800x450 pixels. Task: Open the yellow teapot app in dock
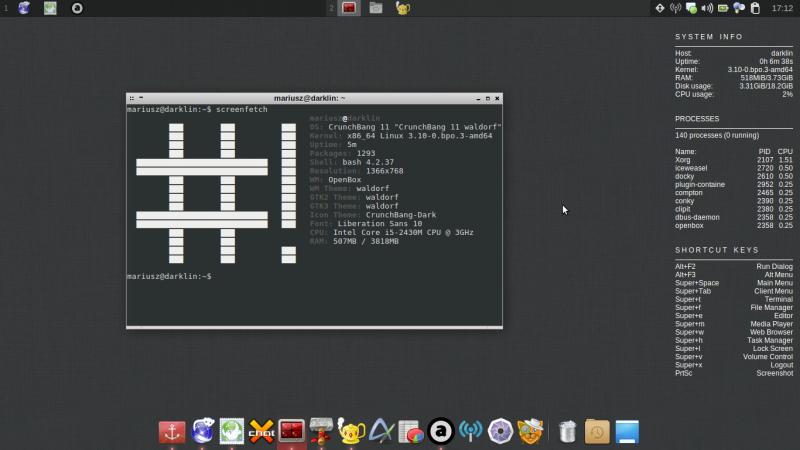[350, 431]
